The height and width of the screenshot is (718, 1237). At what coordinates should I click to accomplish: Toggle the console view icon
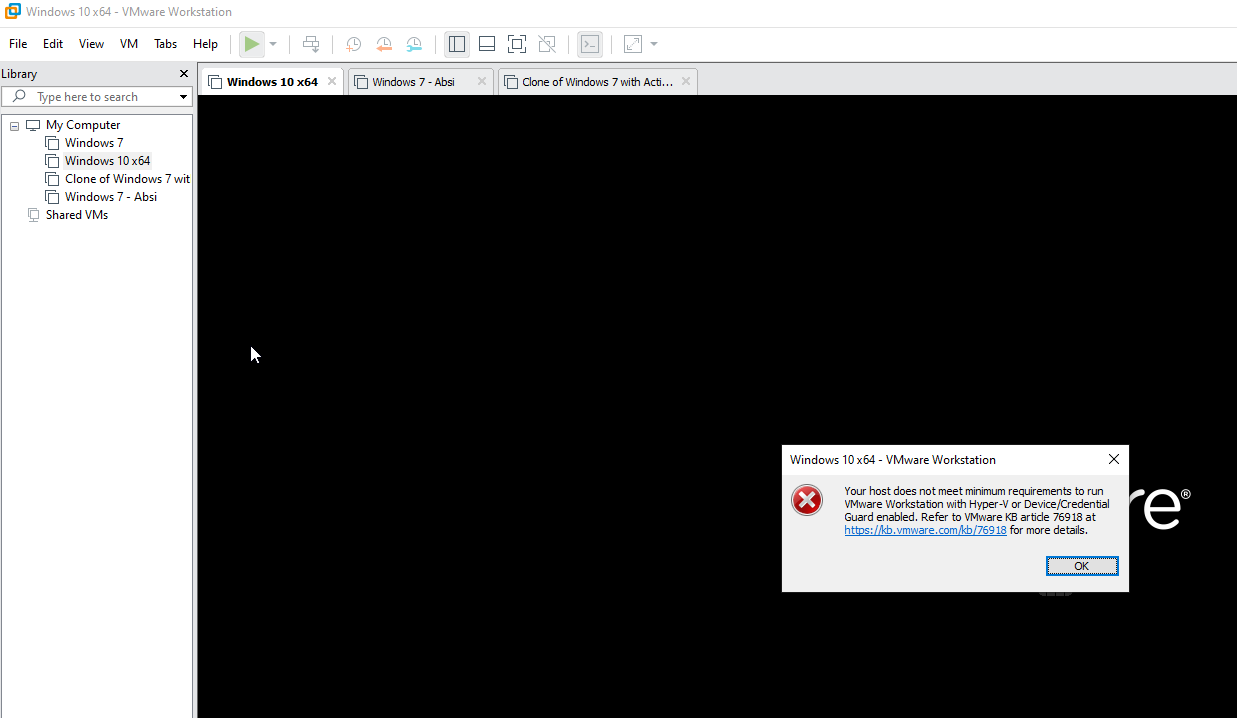point(590,44)
